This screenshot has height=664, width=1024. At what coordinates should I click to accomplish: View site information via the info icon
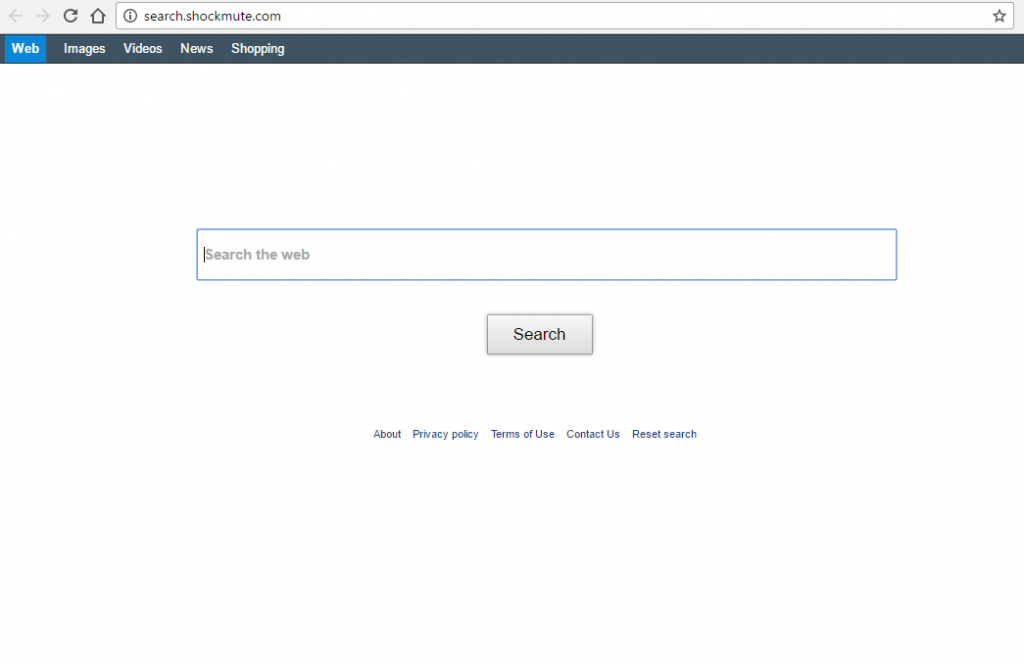point(130,16)
